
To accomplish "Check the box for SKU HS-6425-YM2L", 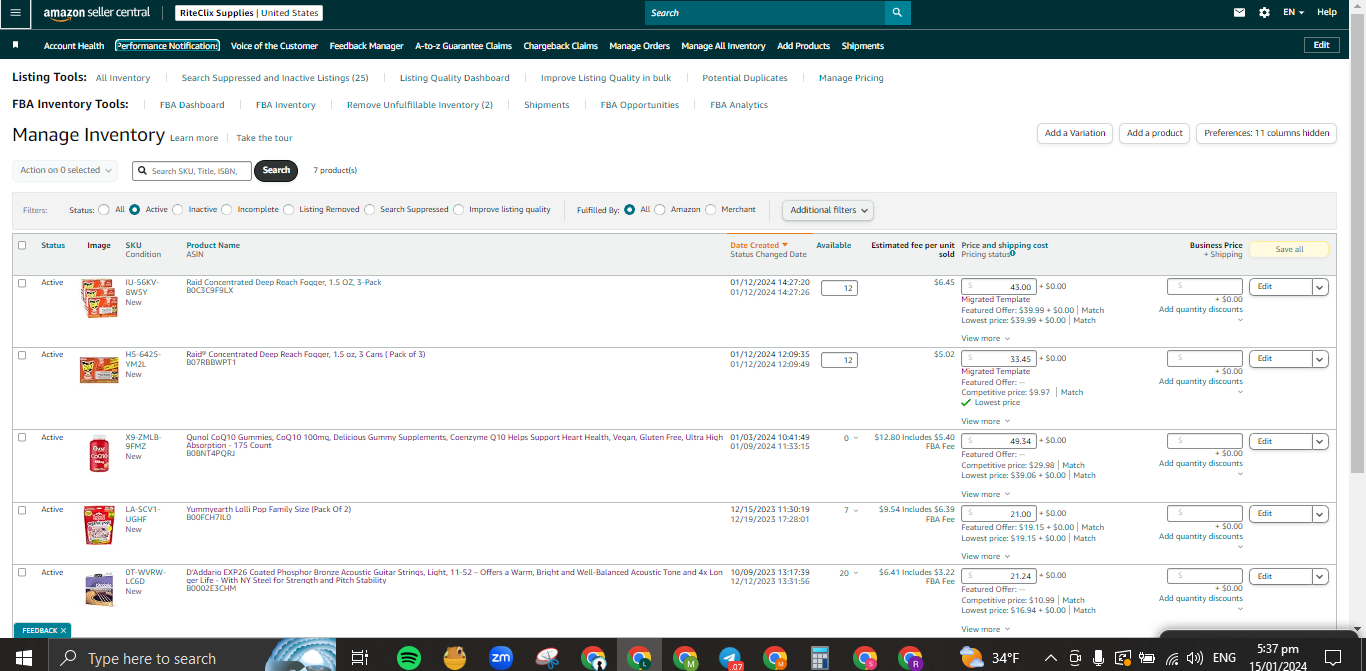I will [22, 355].
